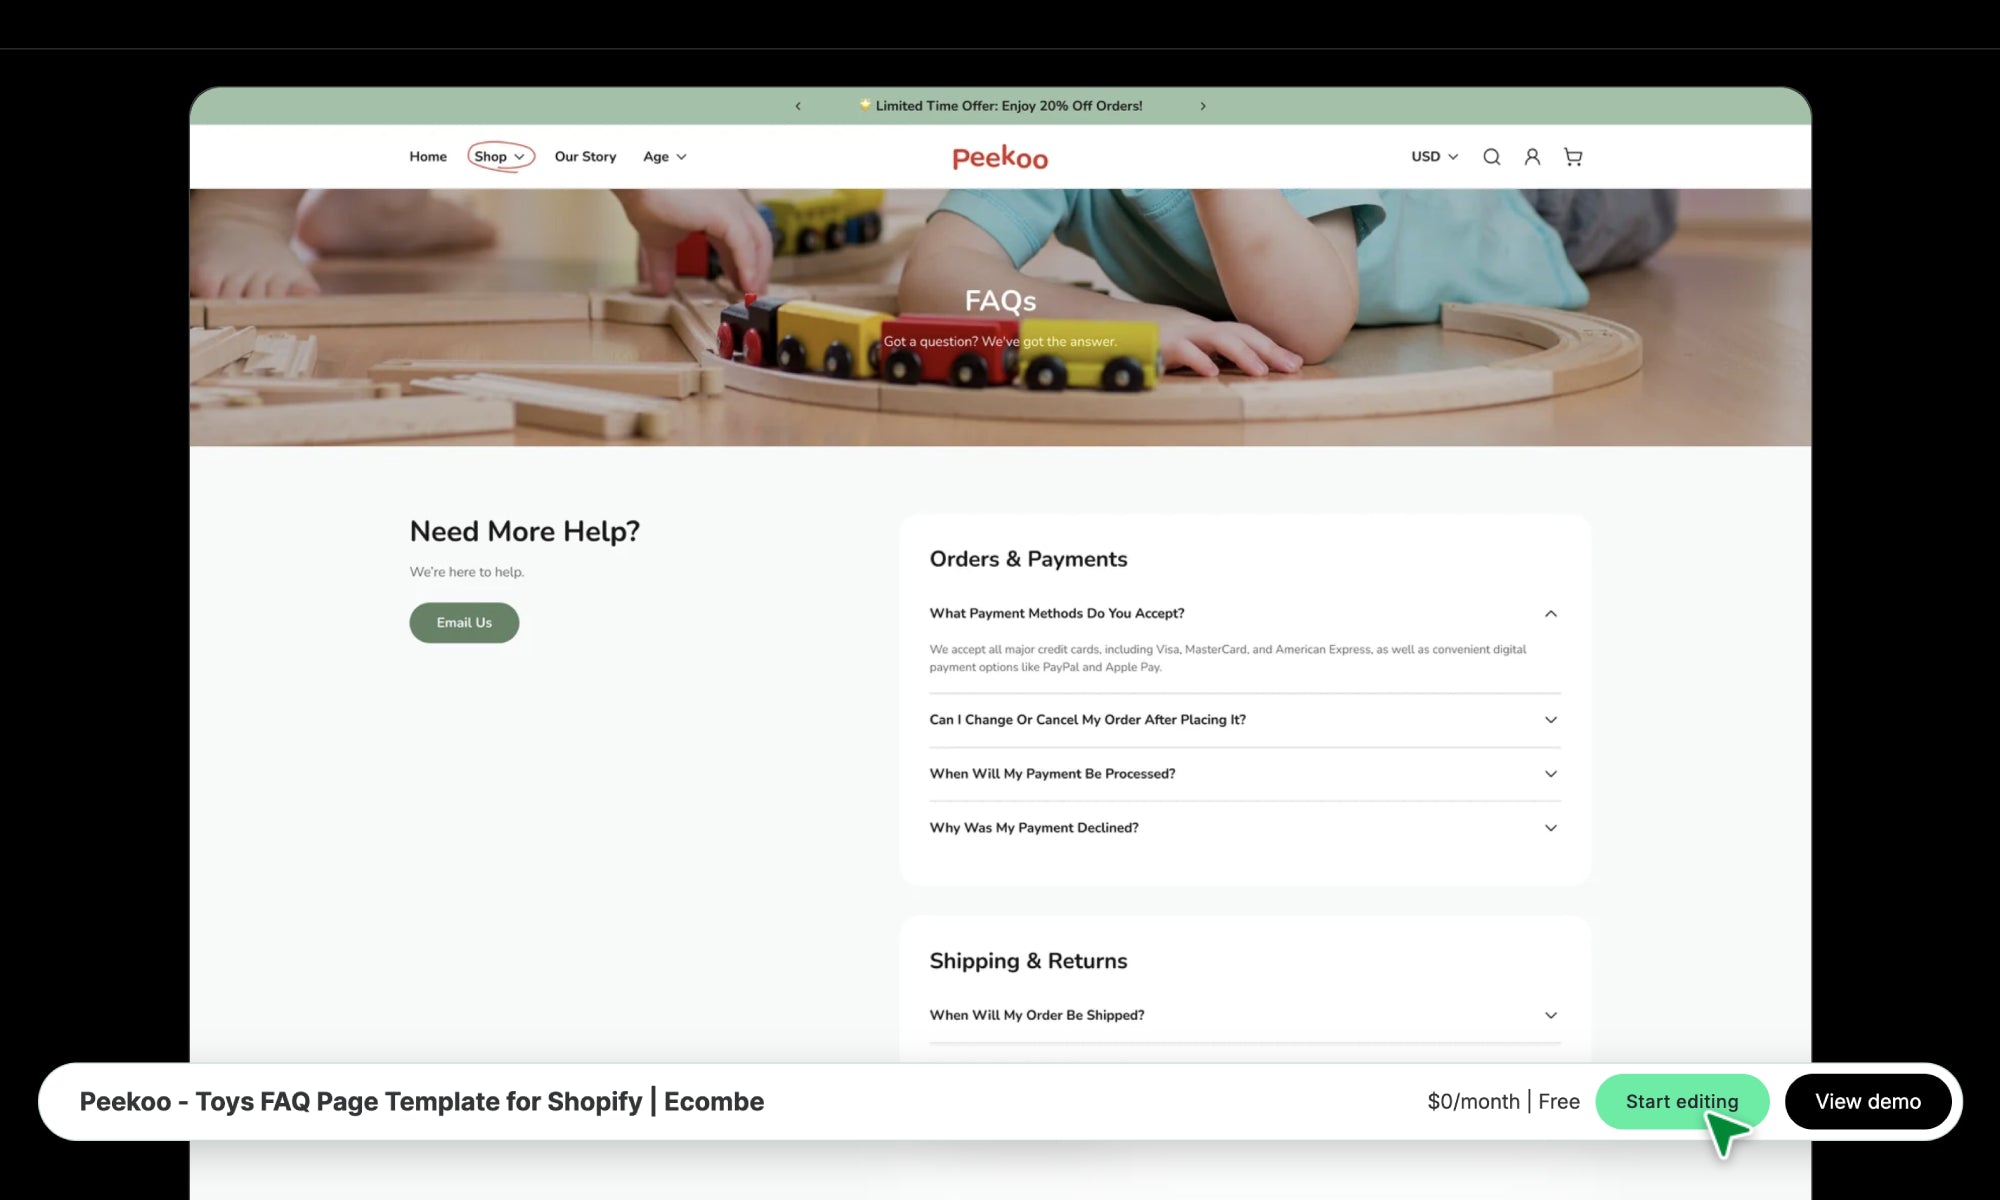2000x1200 pixels.
Task: Show previous announcement with left arrow
Action: pyautogui.click(x=798, y=106)
